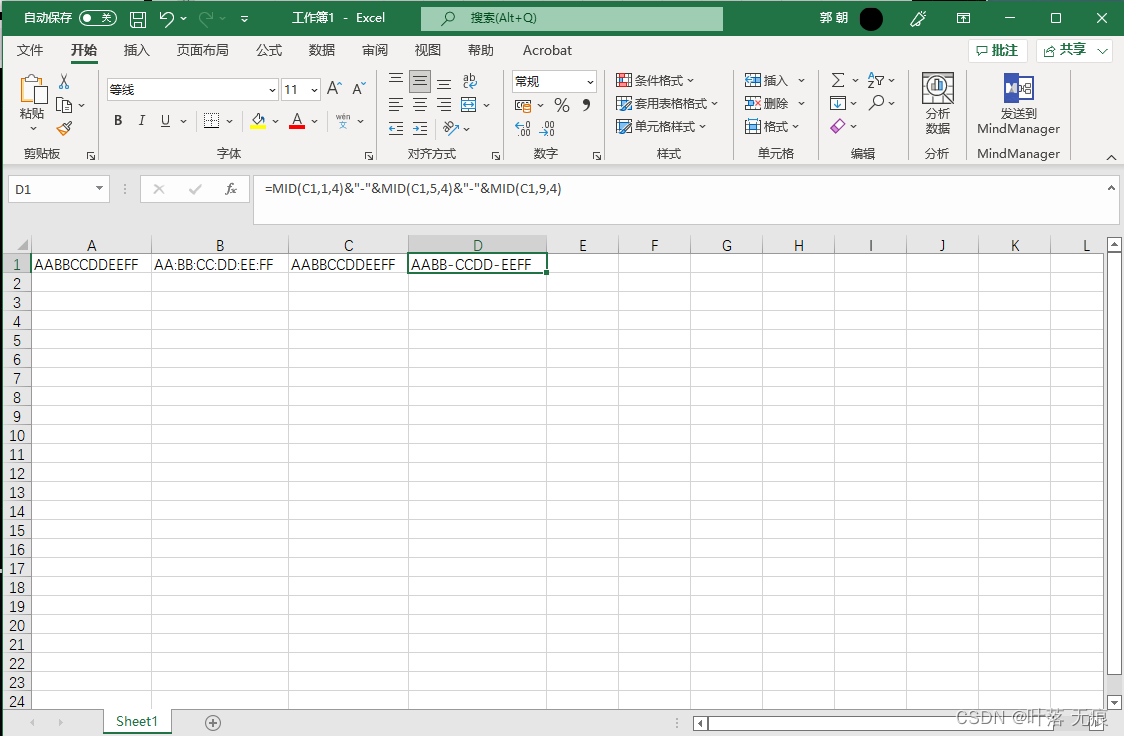This screenshot has width=1124, height=736.
Task: Click the cell borders icon
Action: [211, 120]
